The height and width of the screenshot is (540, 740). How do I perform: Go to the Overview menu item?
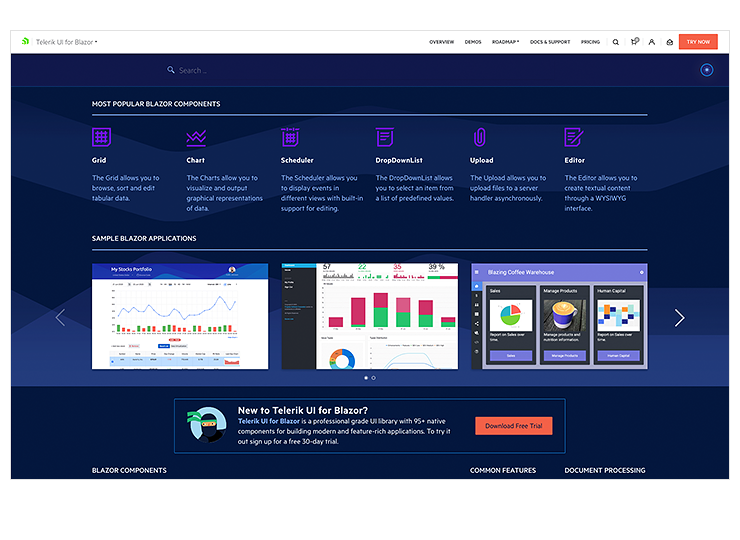point(441,42)
